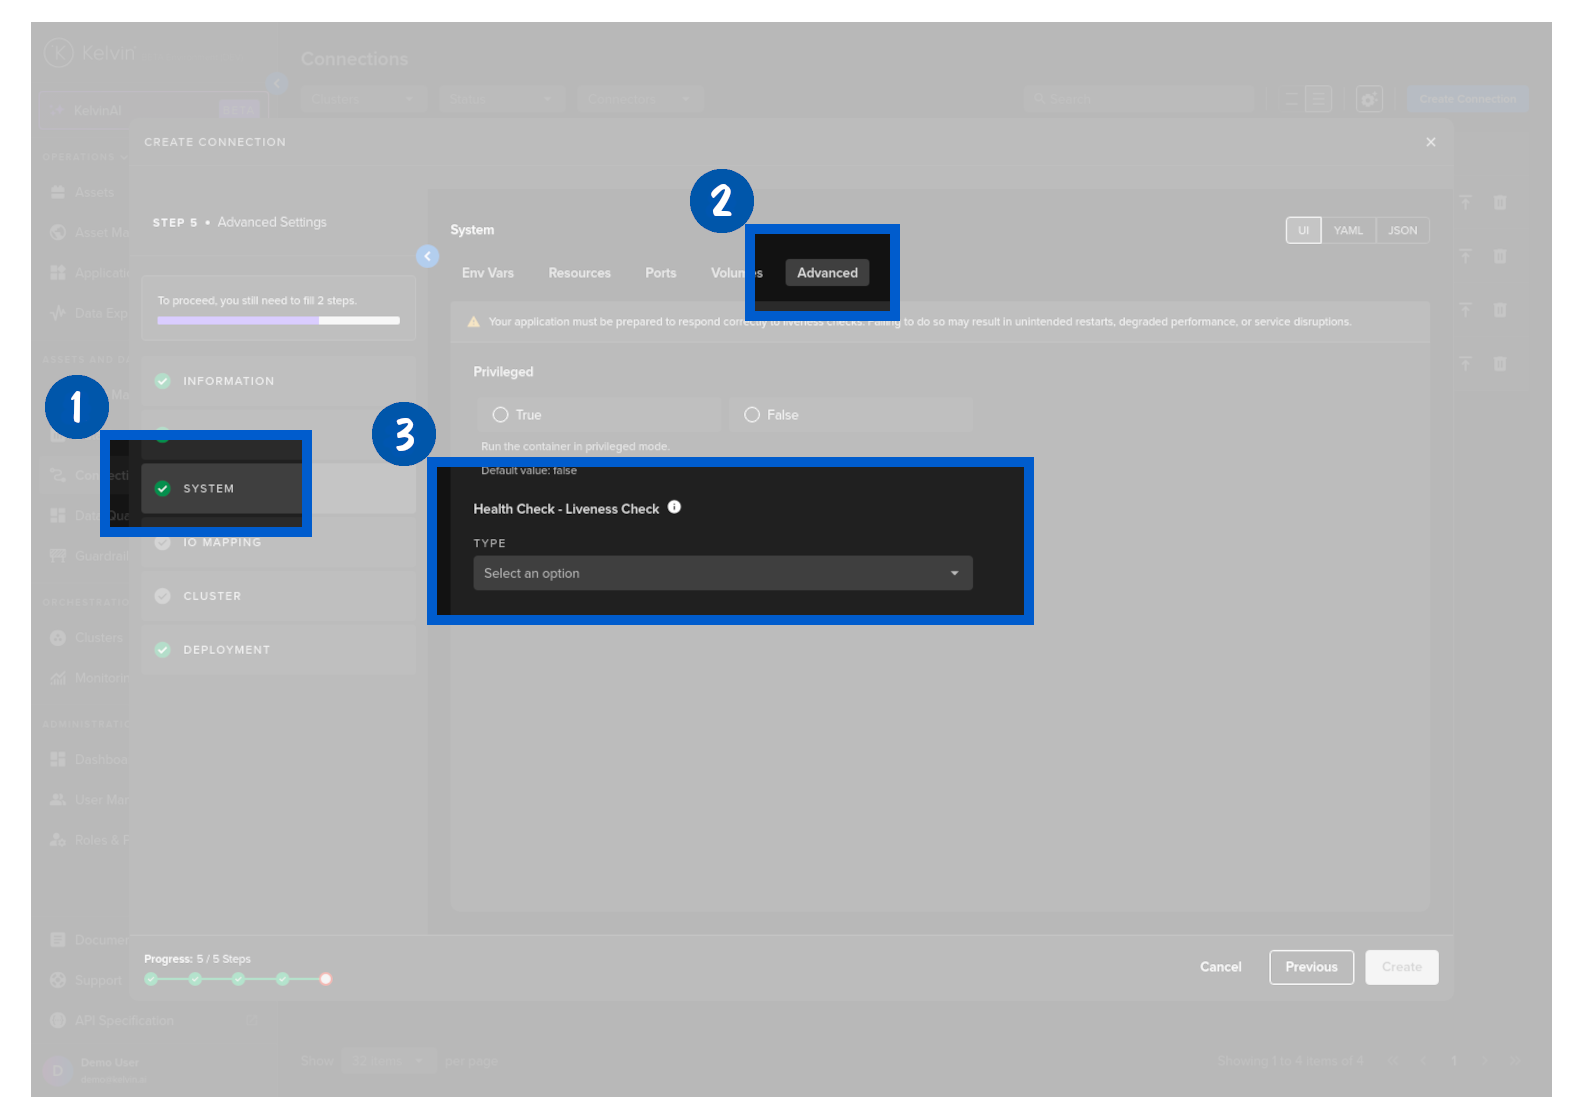The image size is (1584, 1120).
Task: Select the False radio button for Privileged
Action: (x=752, y=415)
